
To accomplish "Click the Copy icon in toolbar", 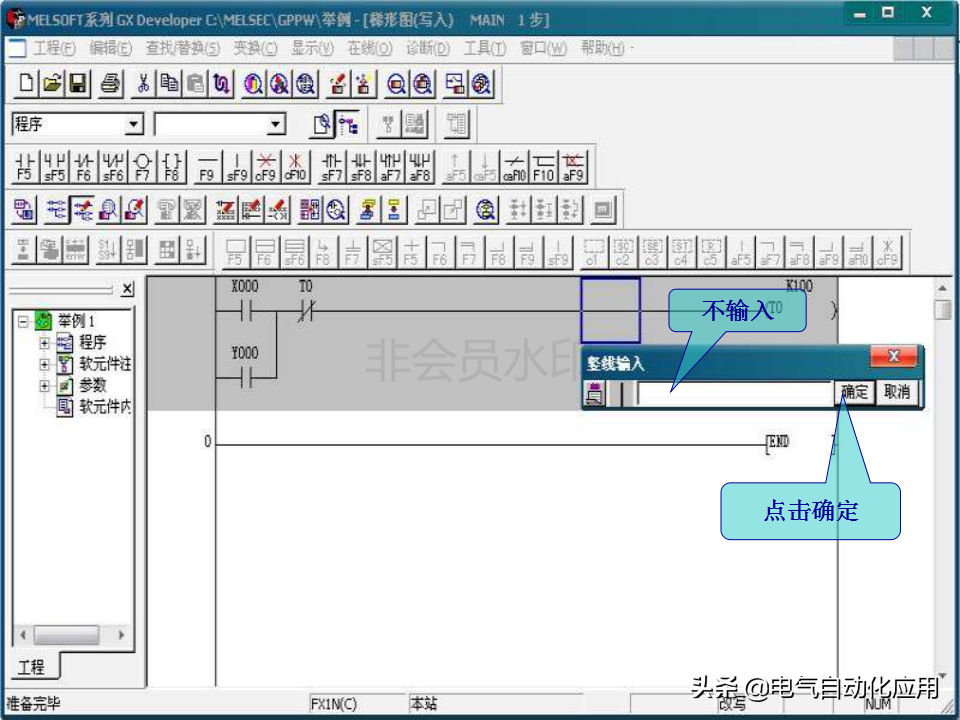I will coord(168,83).
